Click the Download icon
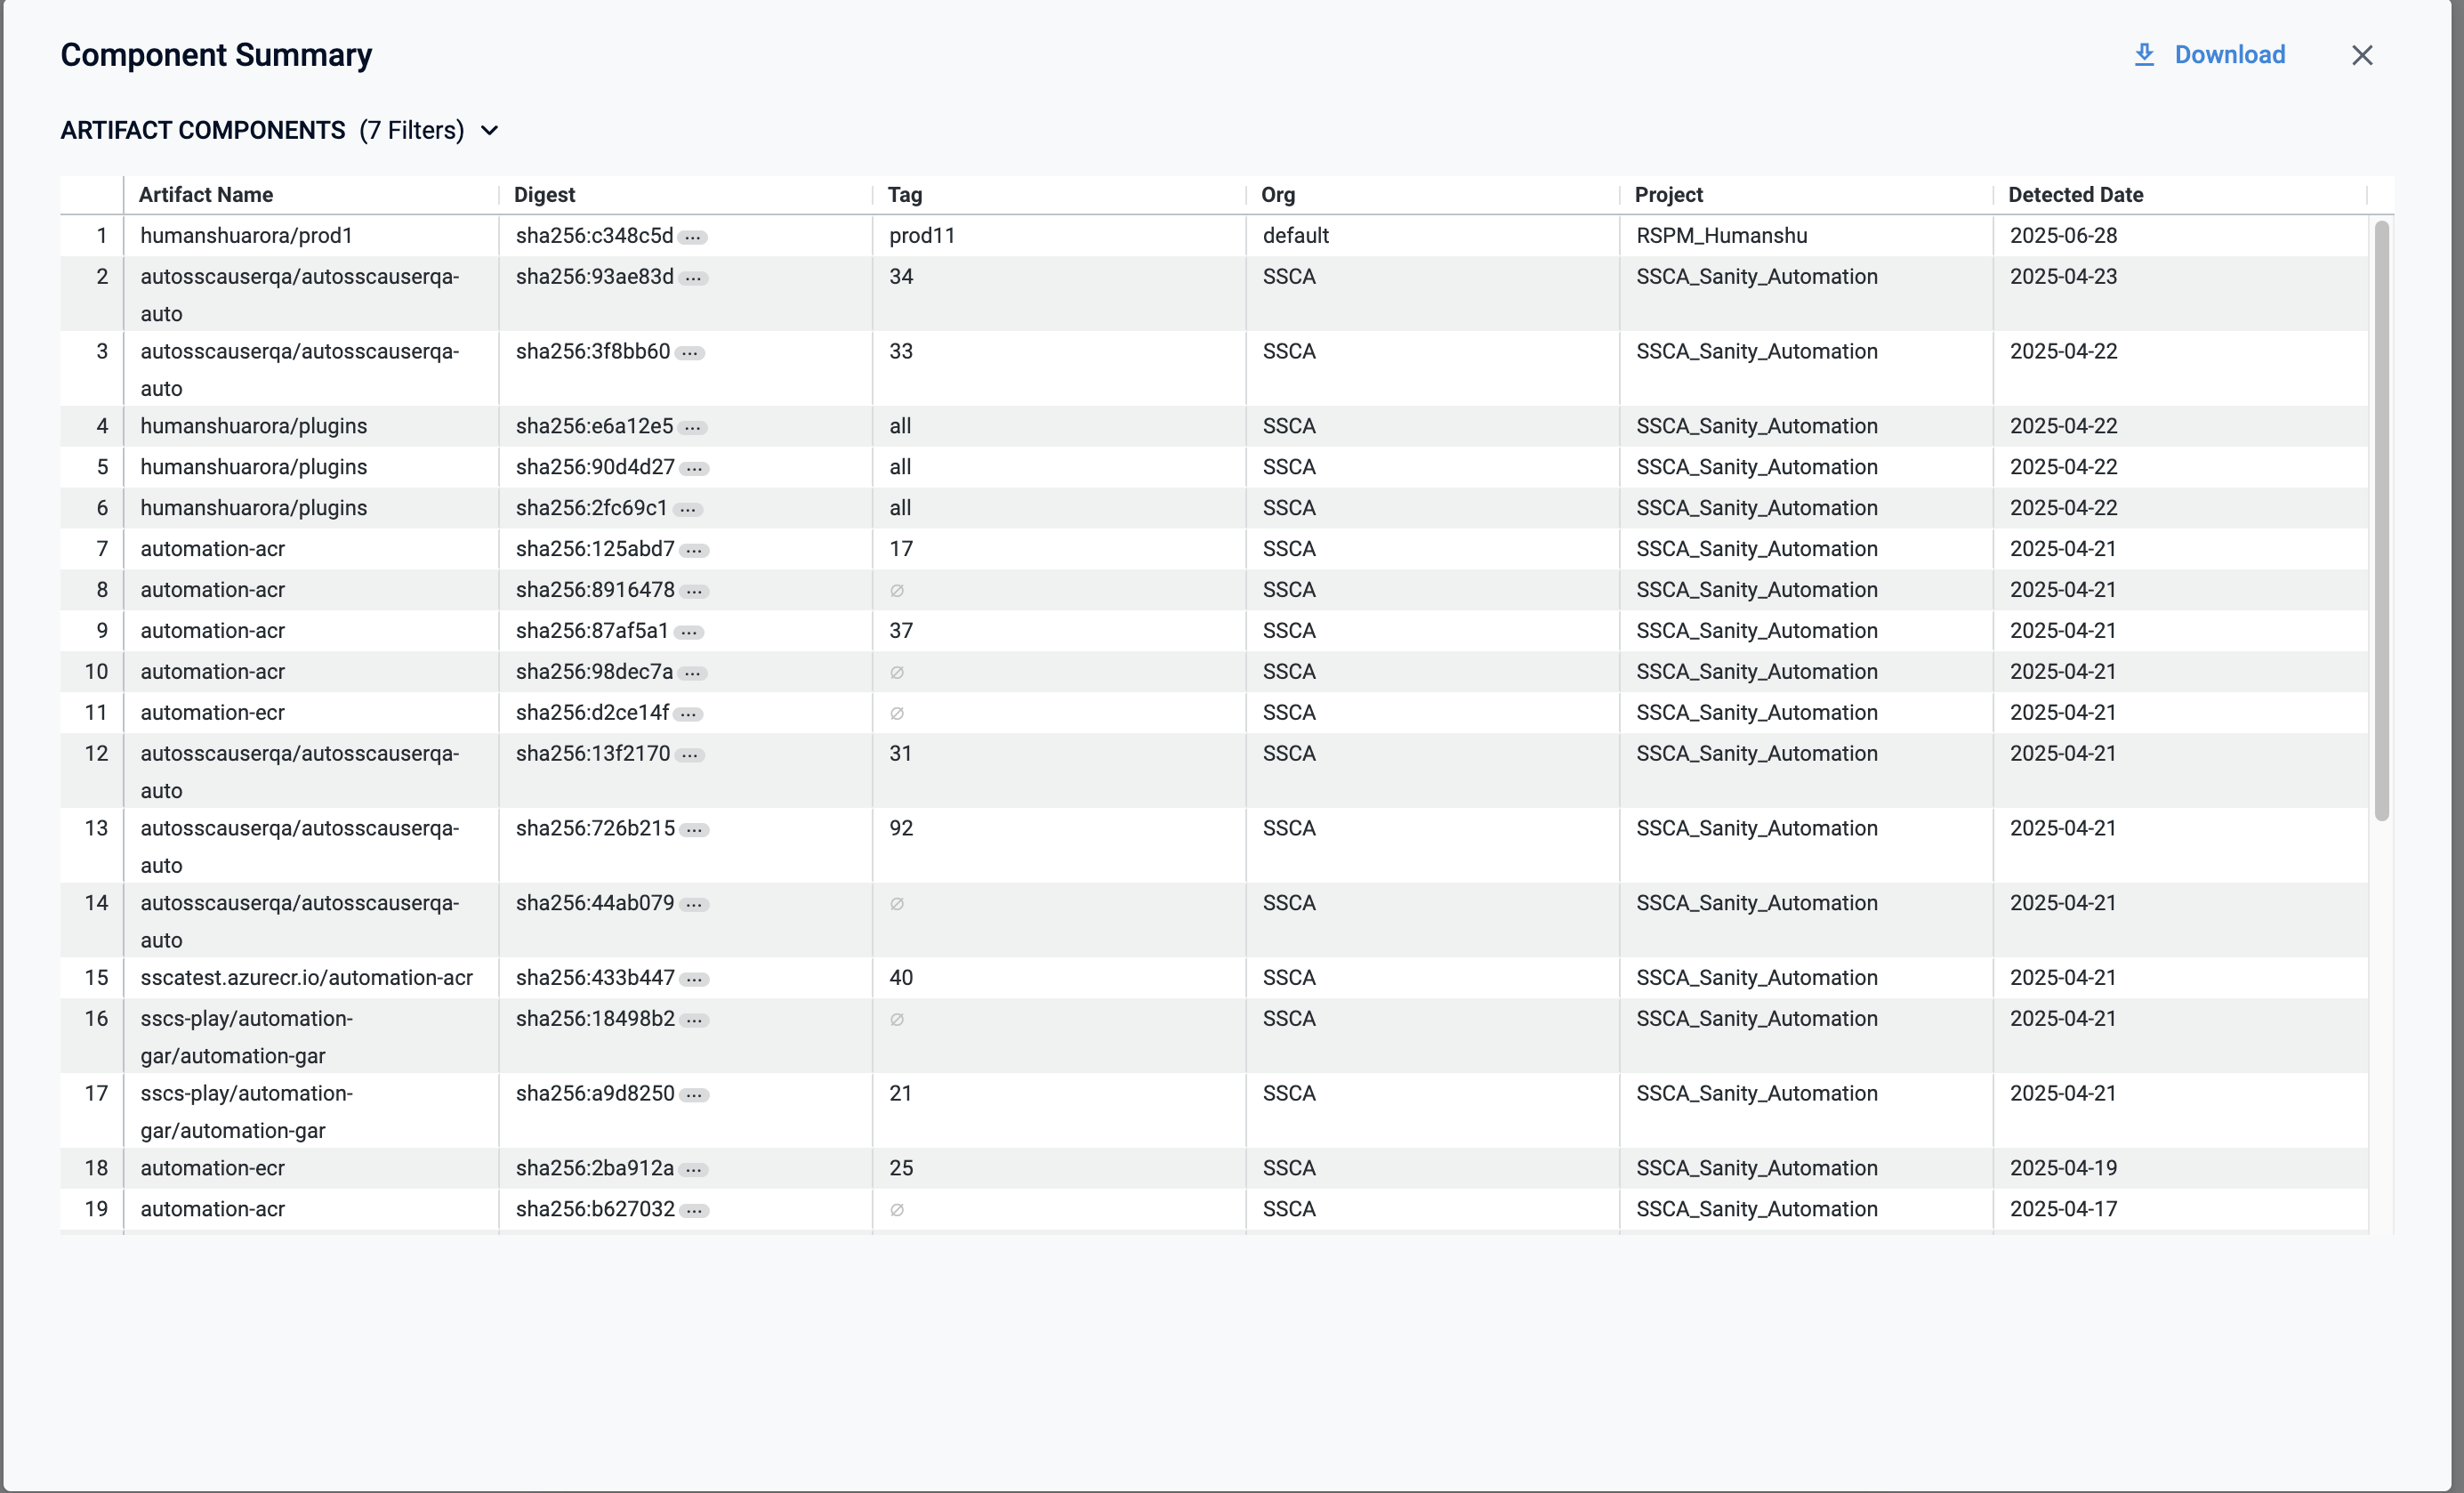Viewport: 2464px width, 1493px height. tap(2143, 55)
